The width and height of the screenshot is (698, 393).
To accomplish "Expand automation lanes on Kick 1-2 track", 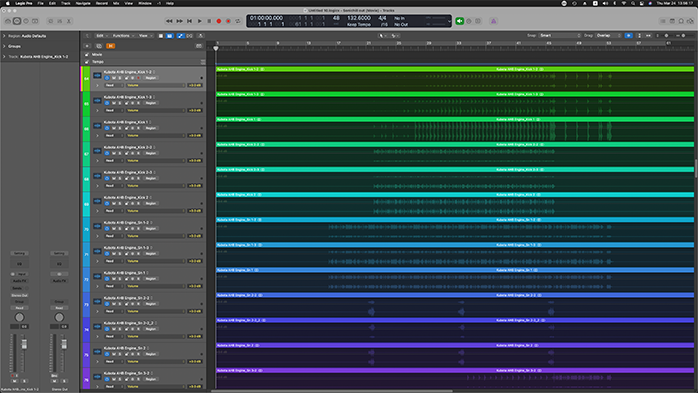I will click(x=97, y=85).
